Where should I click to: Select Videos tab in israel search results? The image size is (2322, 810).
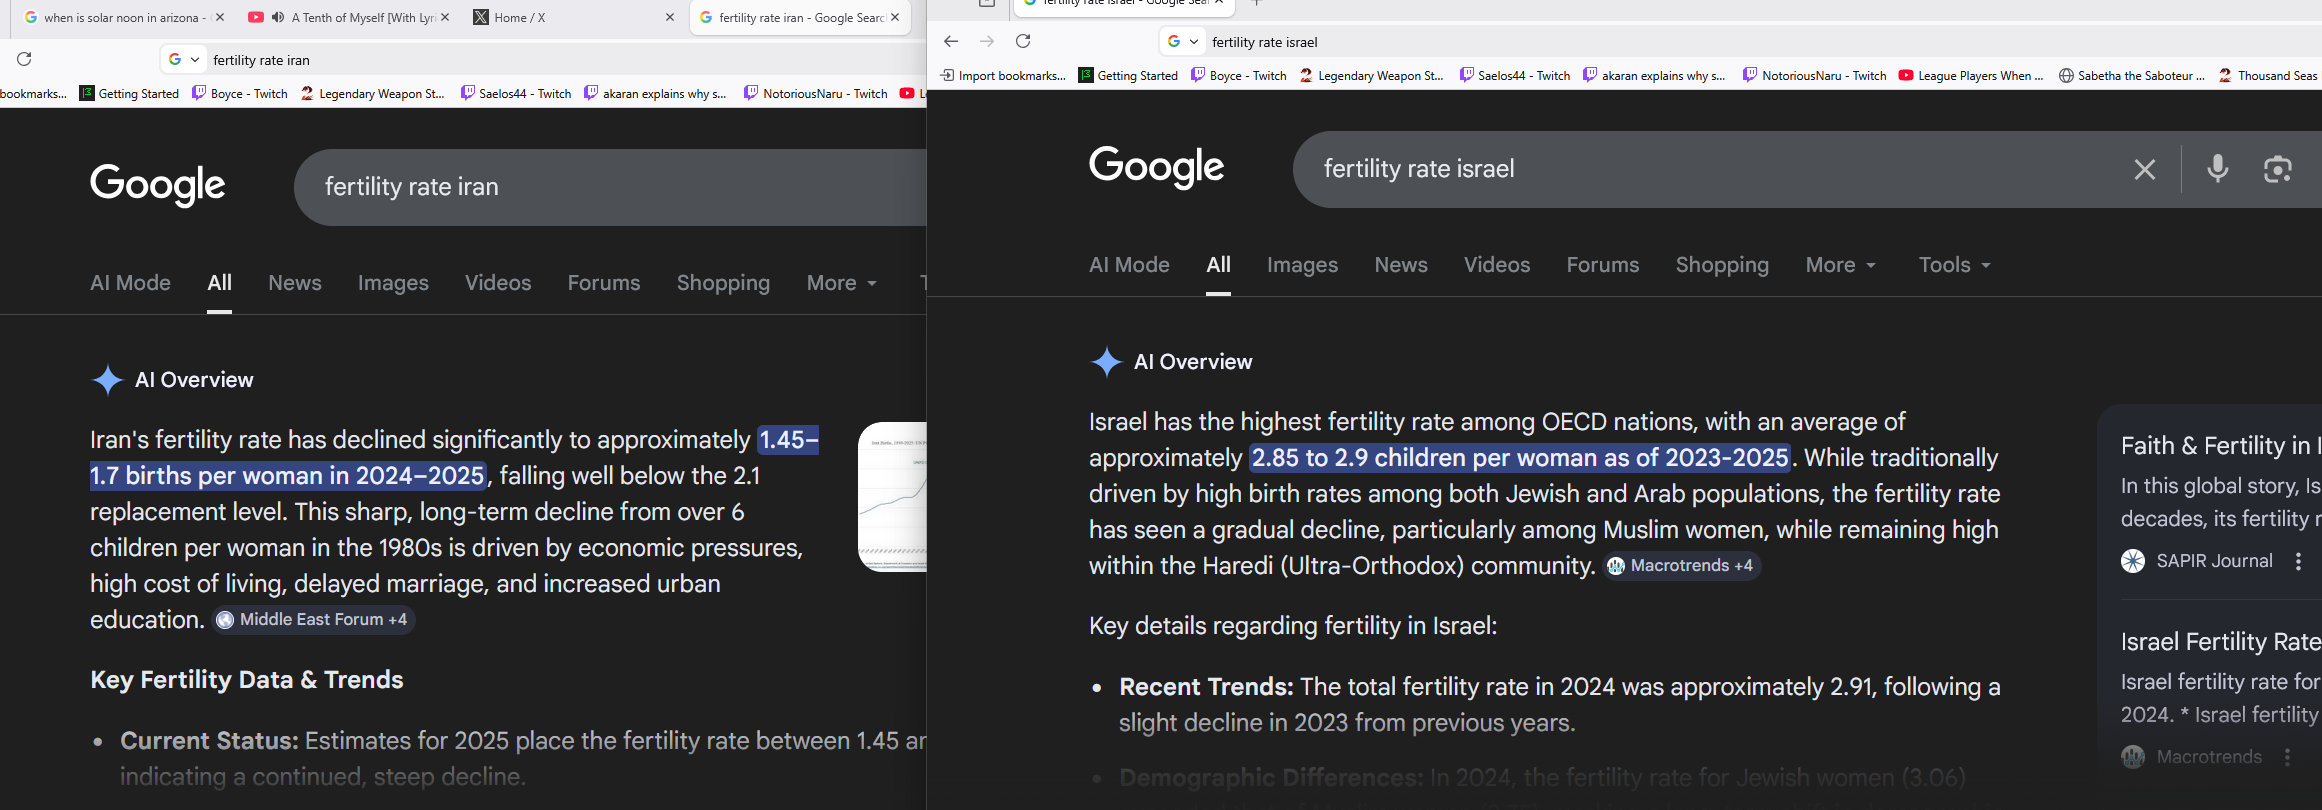click(1497, 265)
